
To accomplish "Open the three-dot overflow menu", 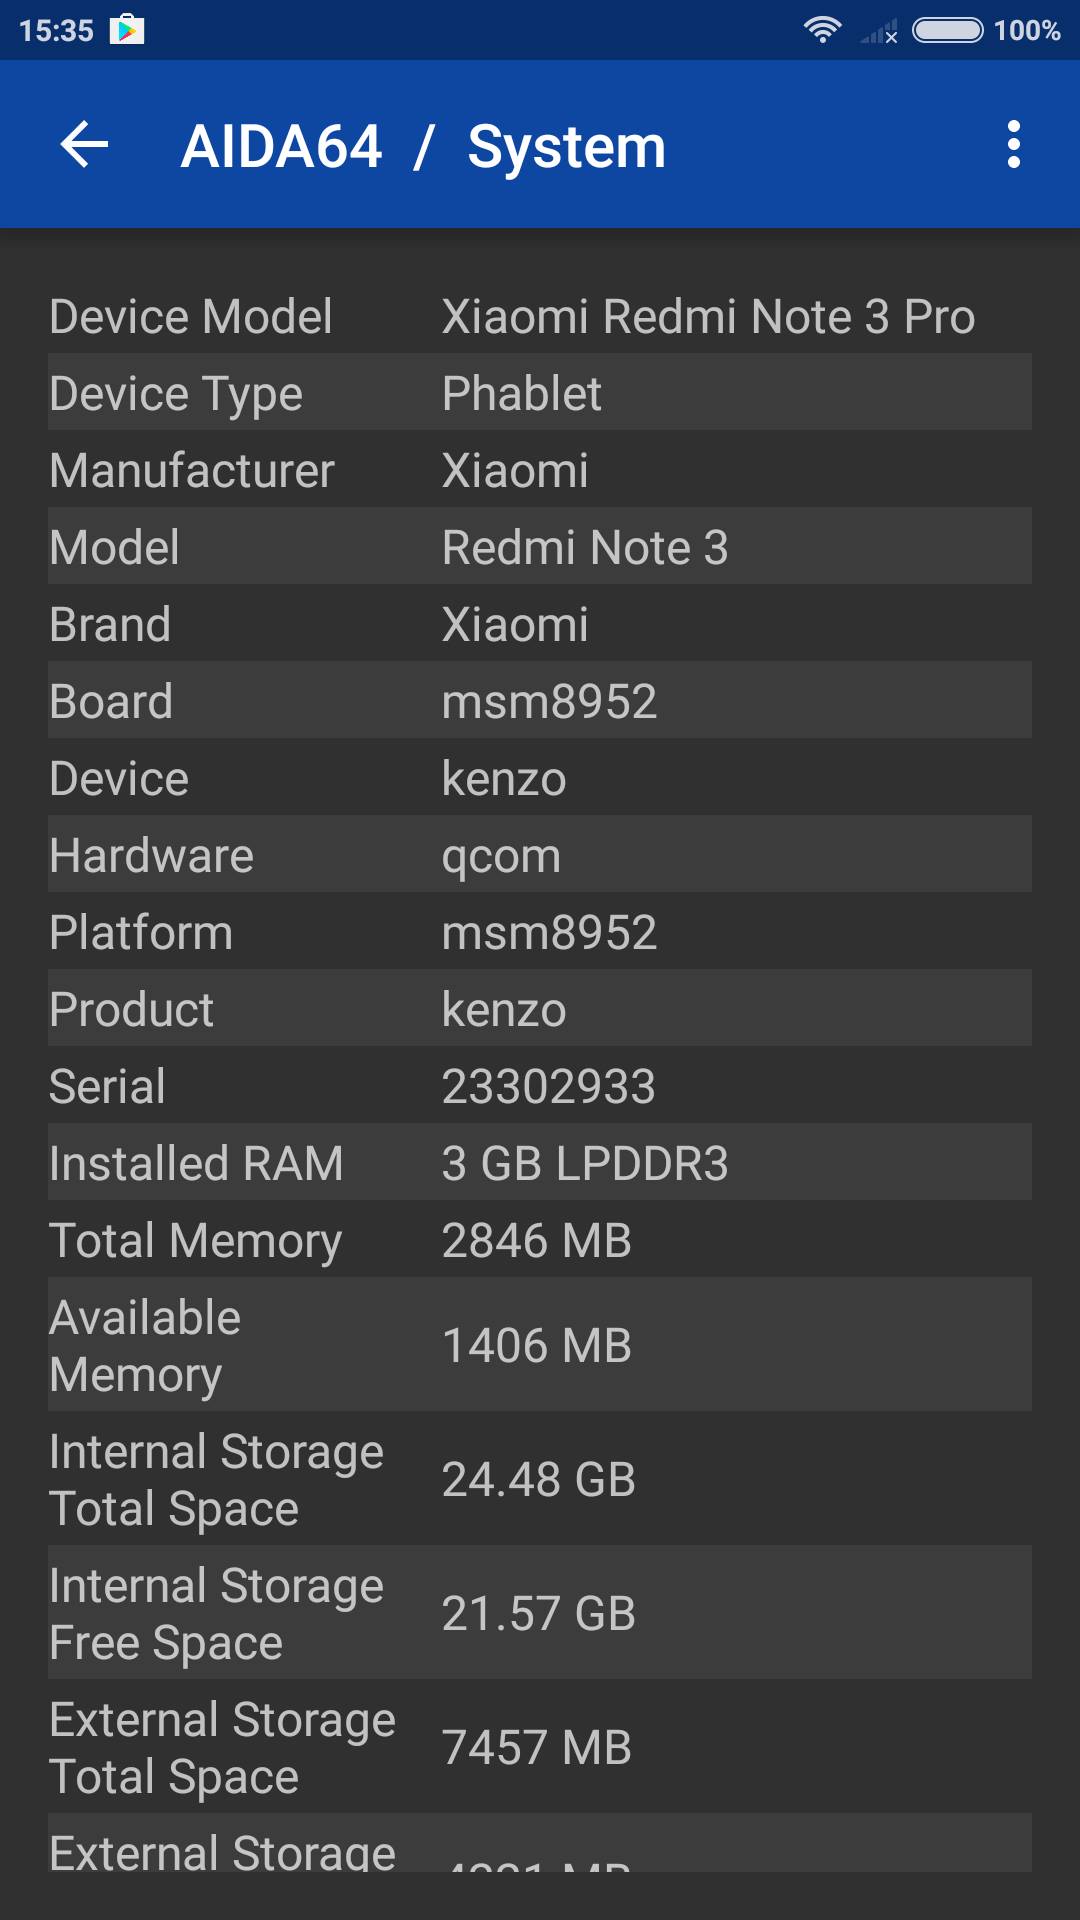I will (1013, 145).
